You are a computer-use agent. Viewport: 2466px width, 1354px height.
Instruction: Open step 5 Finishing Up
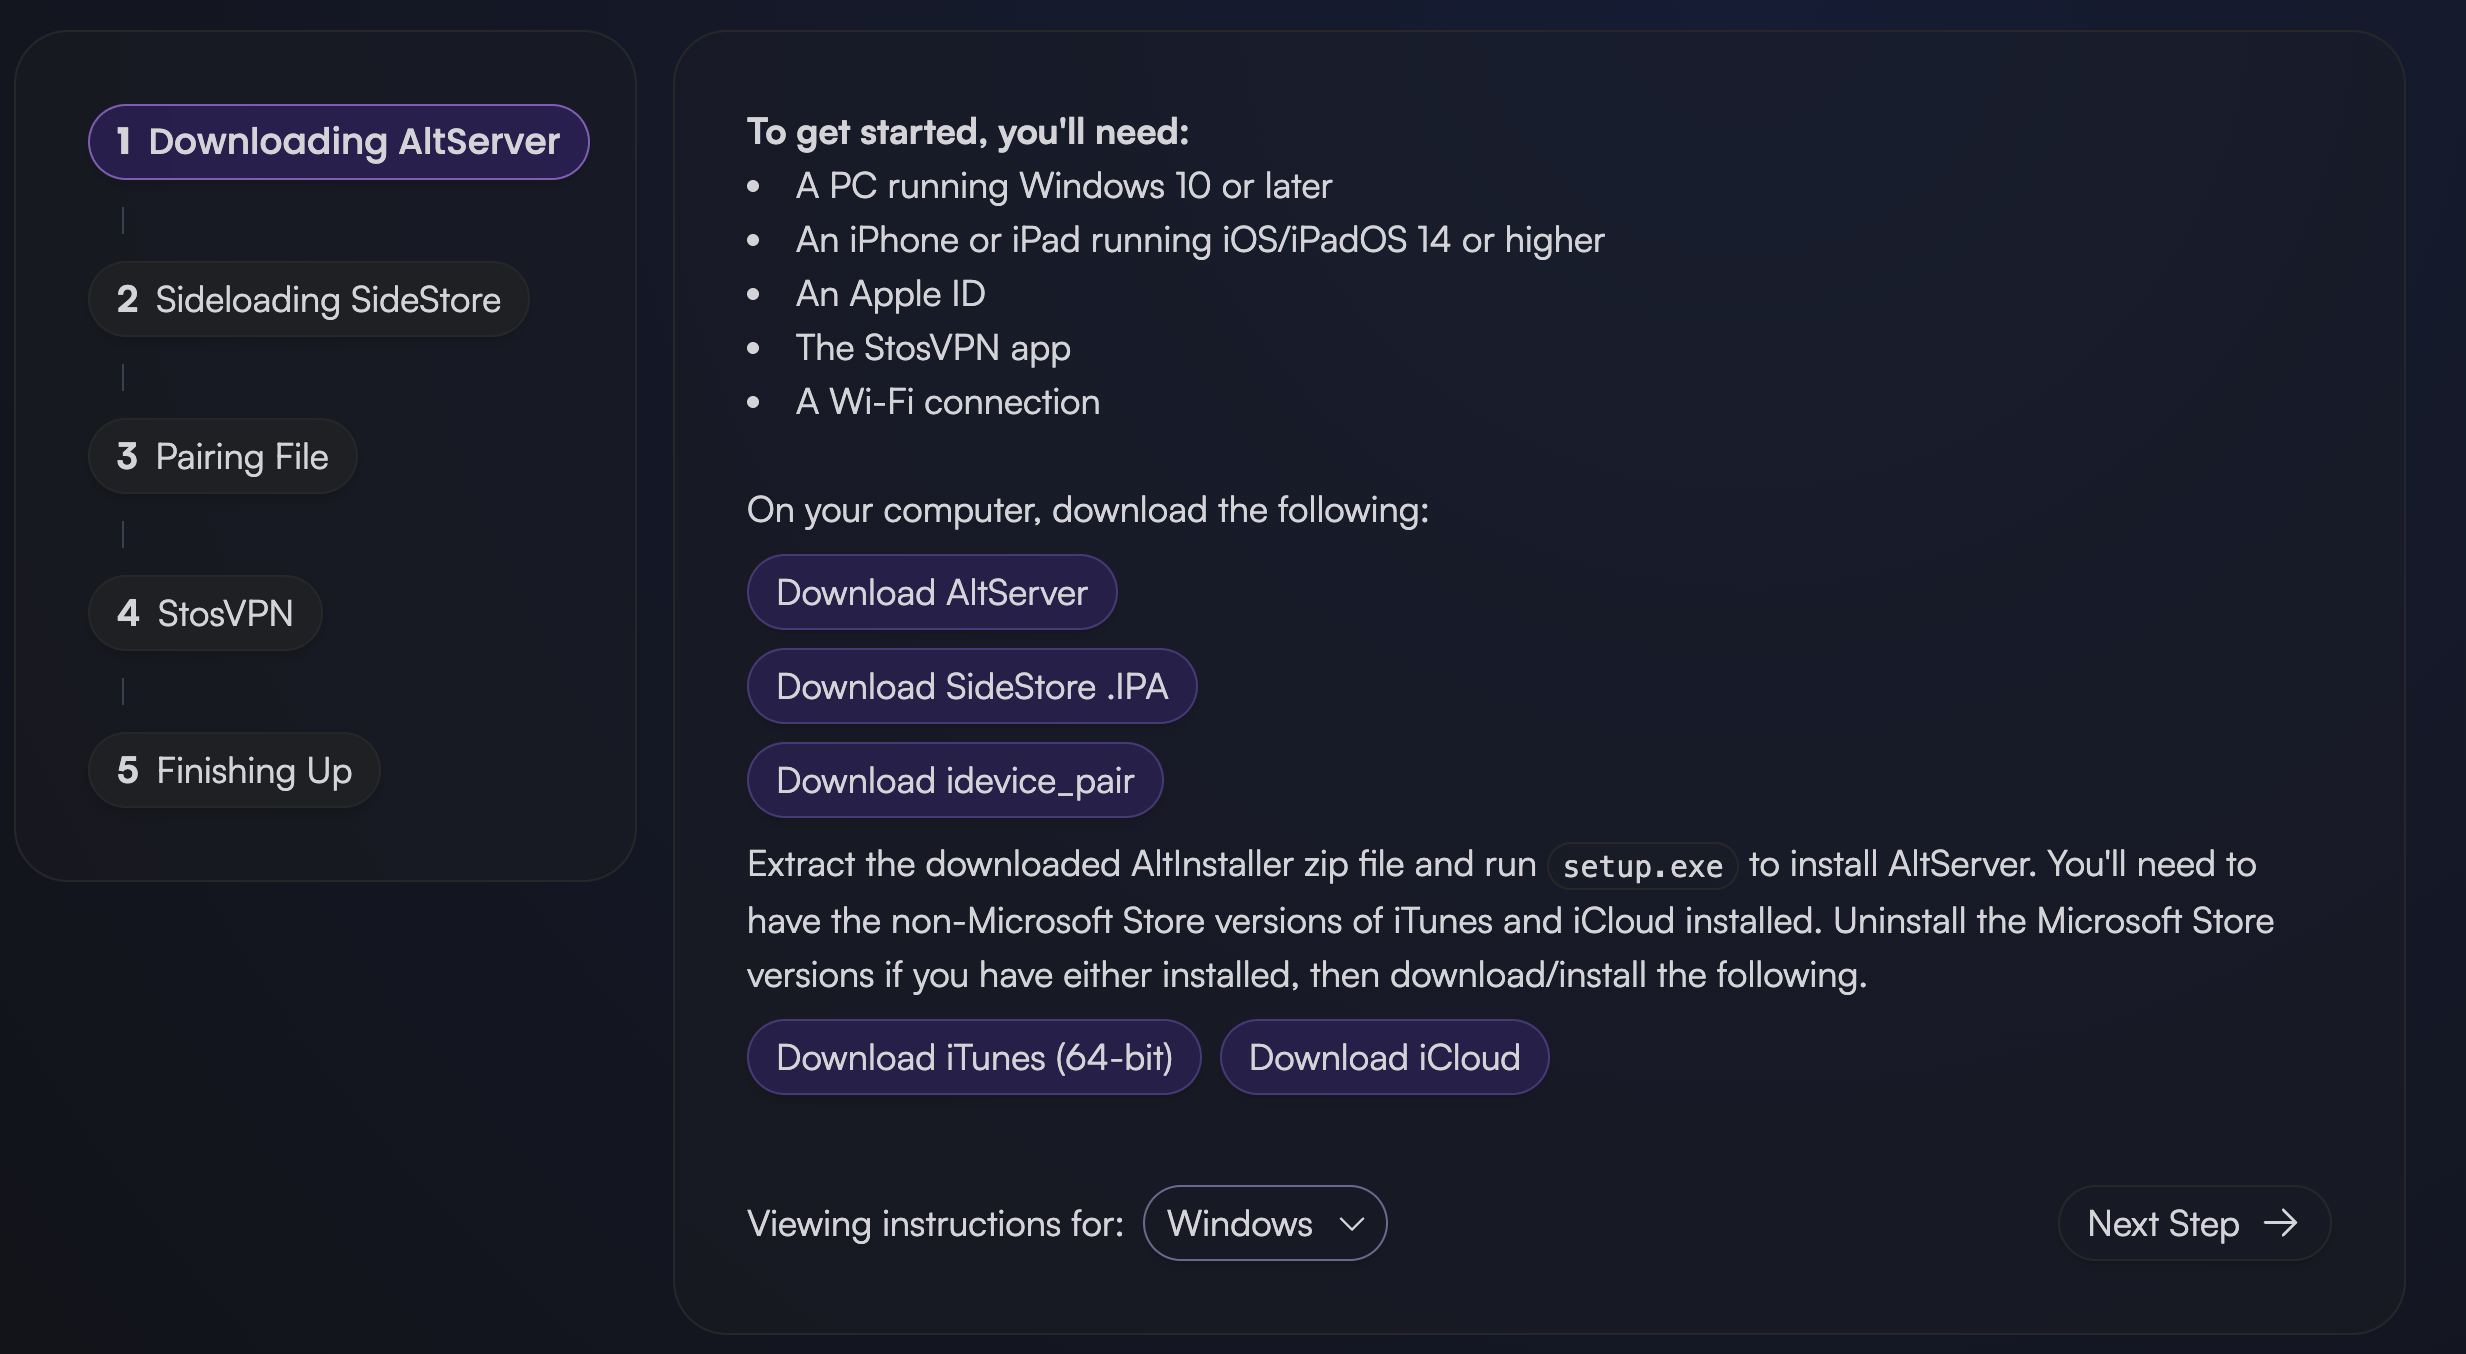tap(235, 770)
